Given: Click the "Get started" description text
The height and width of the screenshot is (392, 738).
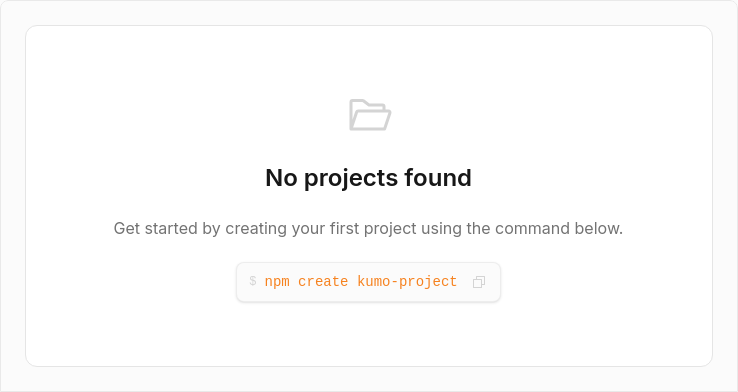Looking at the screenshot, I should pyautogui.click(x=368, y=228).
